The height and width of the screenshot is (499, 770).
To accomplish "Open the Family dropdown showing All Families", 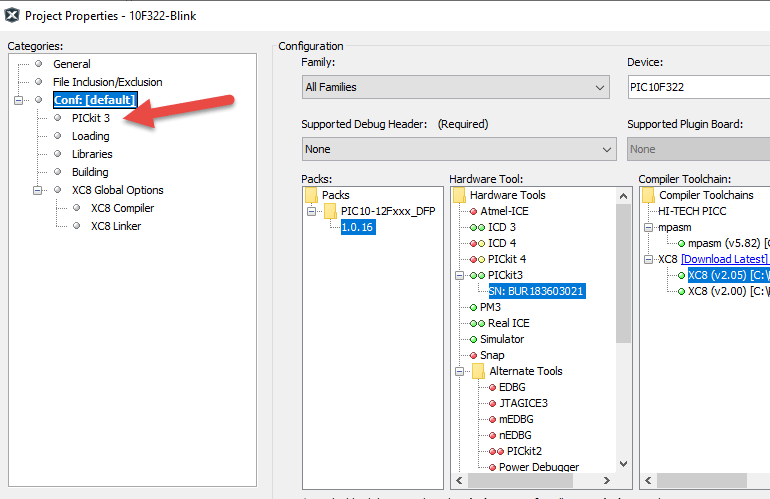I will 456,87.
